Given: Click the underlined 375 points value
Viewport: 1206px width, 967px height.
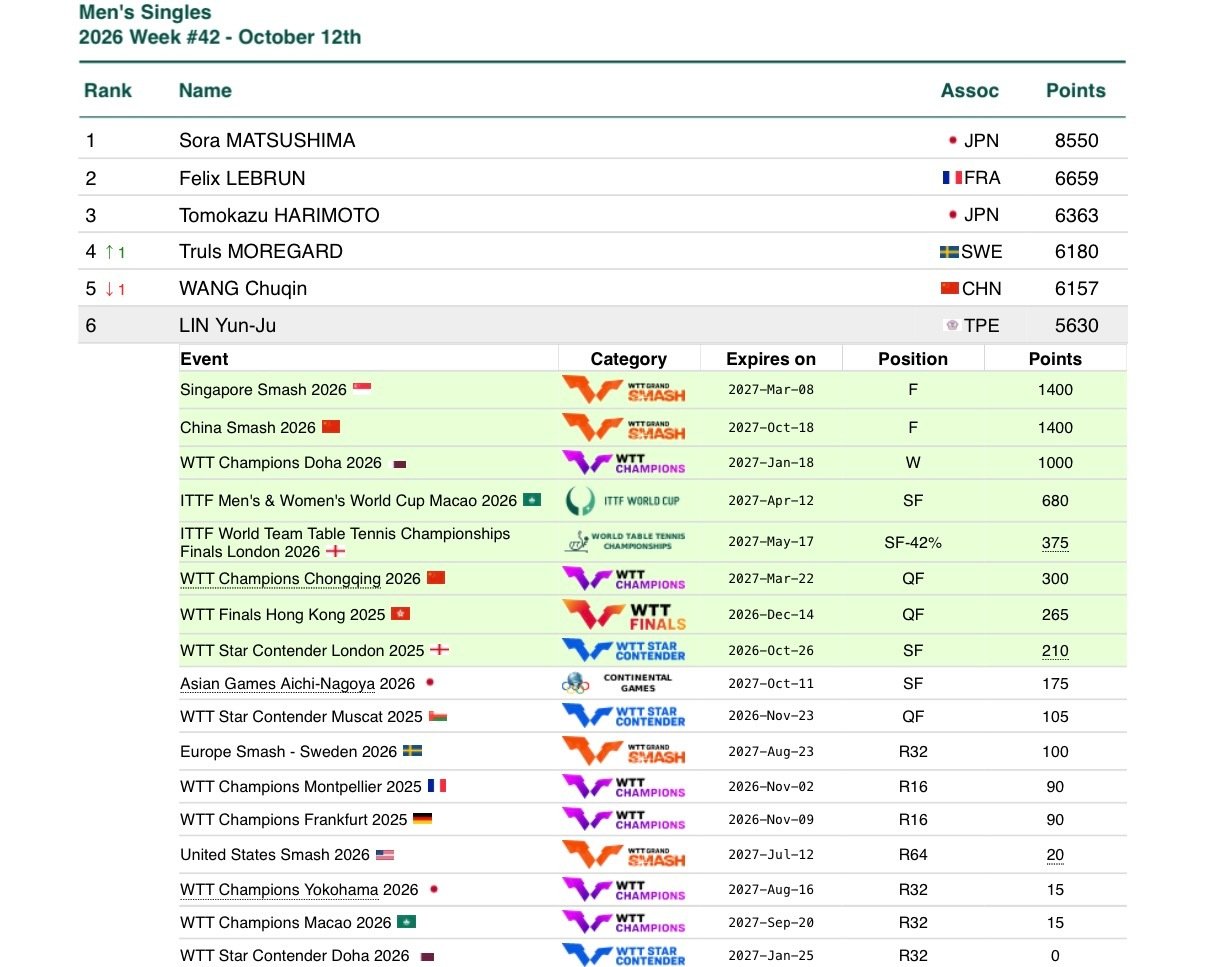Looking at the screenshot, I should pyautogui.click(x=1055, y=543).
